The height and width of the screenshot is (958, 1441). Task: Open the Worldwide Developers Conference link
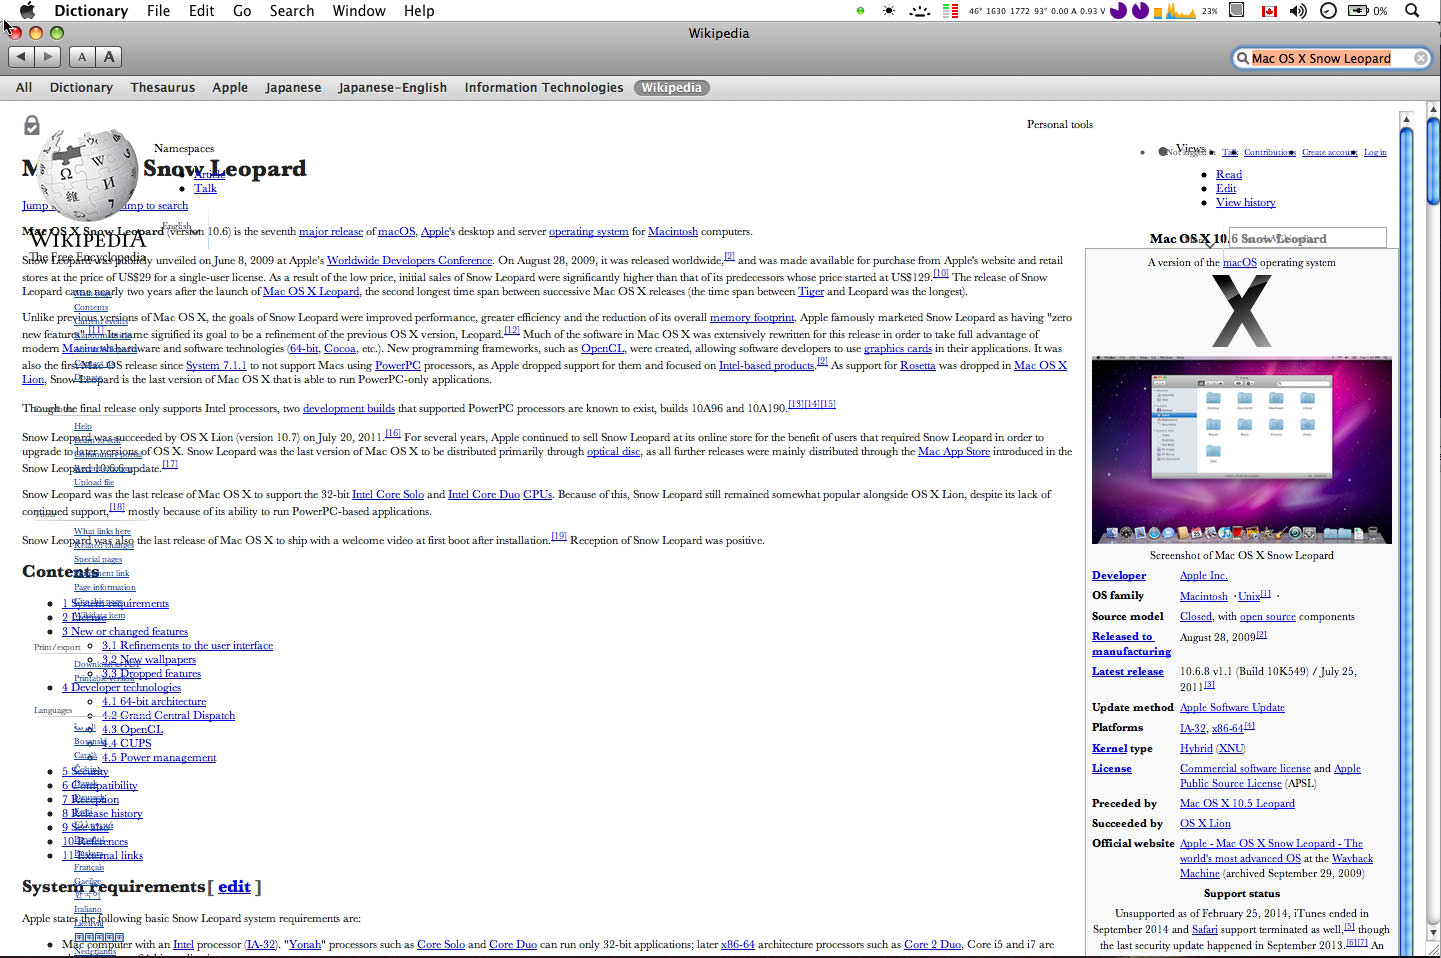coord(409,260)
